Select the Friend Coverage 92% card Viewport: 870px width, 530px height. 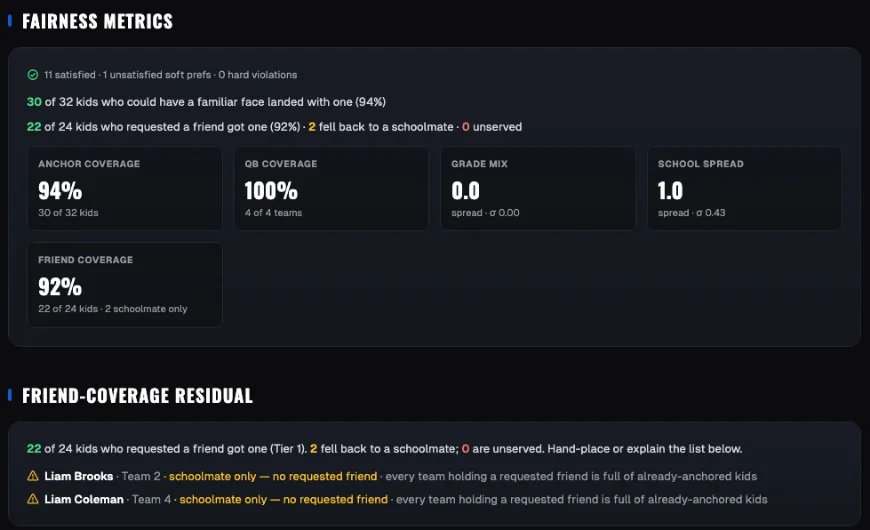click(125, 285)
